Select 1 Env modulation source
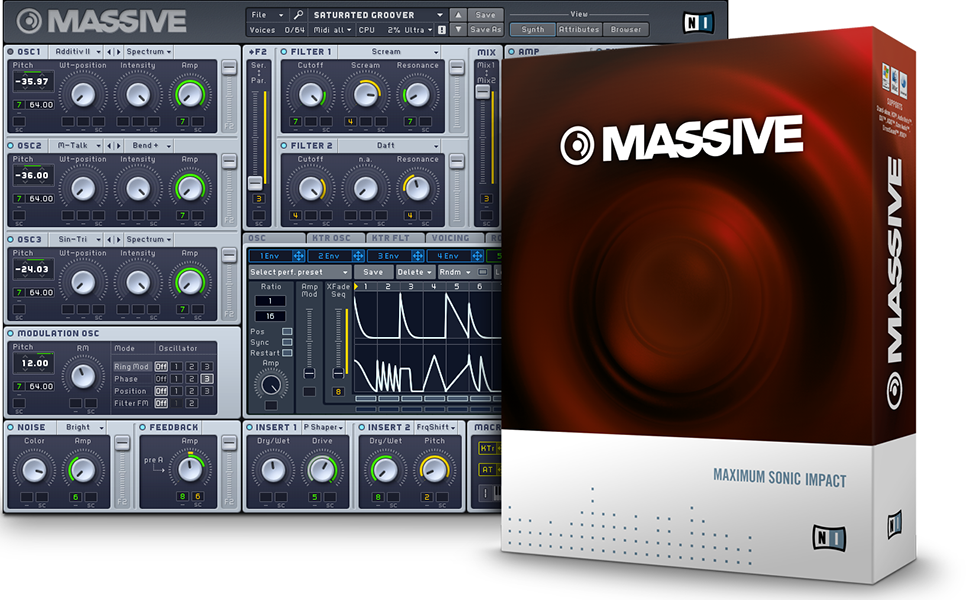This screenshot has height=600, width=967. pos(270,255)
